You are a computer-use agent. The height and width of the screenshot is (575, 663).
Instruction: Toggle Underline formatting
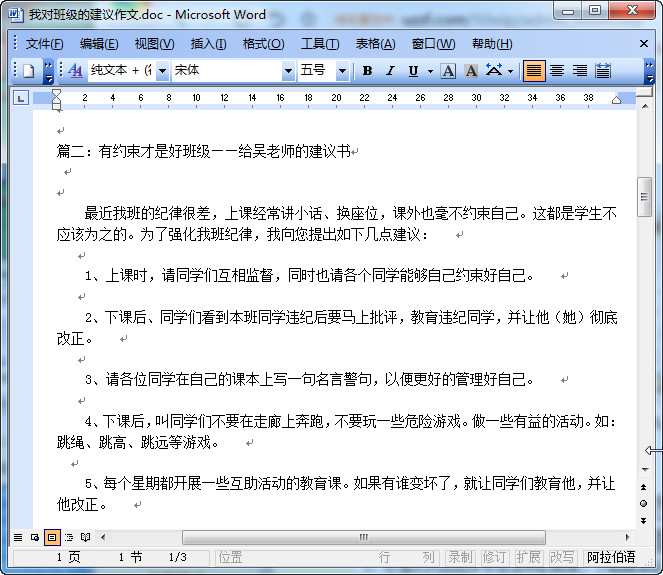tap(413, 71)
